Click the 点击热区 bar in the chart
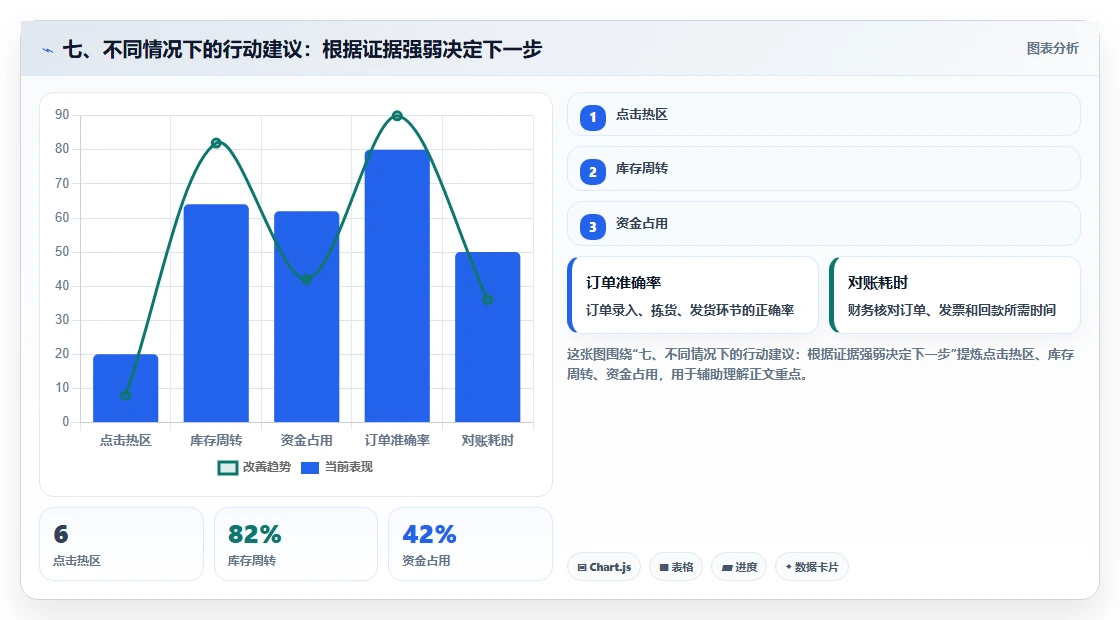Screen dimensions: 1120x620 coord(126,388)
